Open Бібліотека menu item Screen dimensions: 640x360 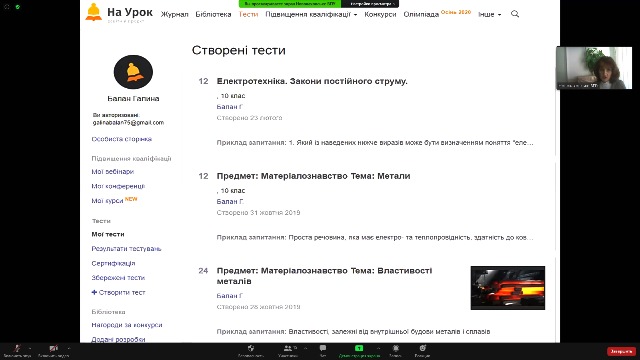(213, 14)
